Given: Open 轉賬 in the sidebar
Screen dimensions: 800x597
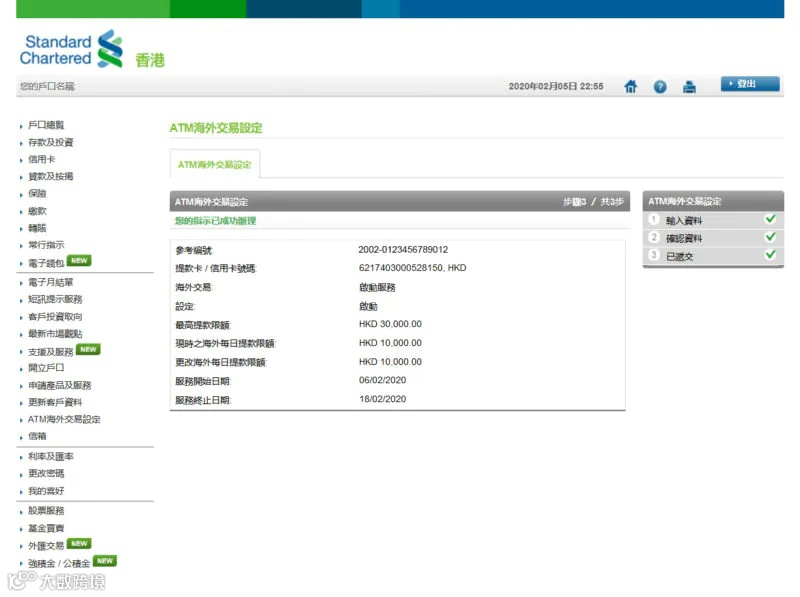Looking at the screenshot, I should (x=37, y=228).
